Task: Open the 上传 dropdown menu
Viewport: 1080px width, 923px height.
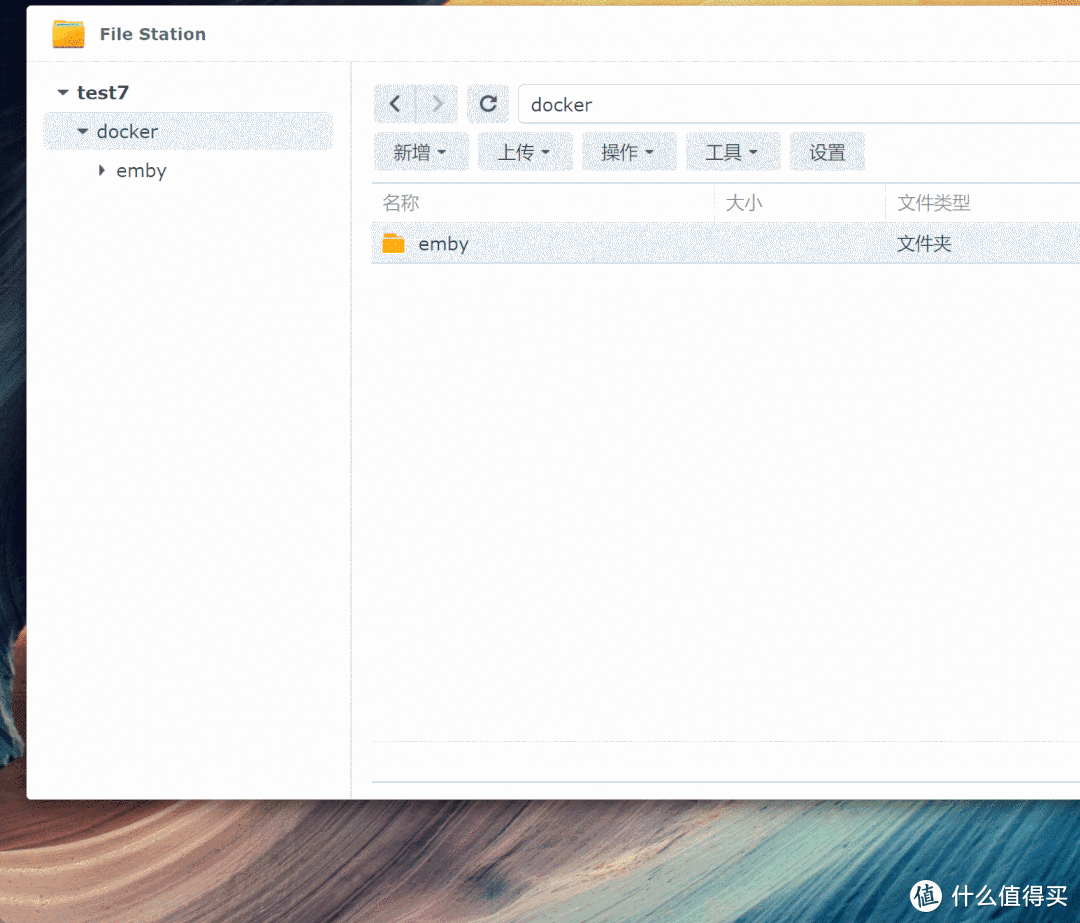Action: click(525, 152)
